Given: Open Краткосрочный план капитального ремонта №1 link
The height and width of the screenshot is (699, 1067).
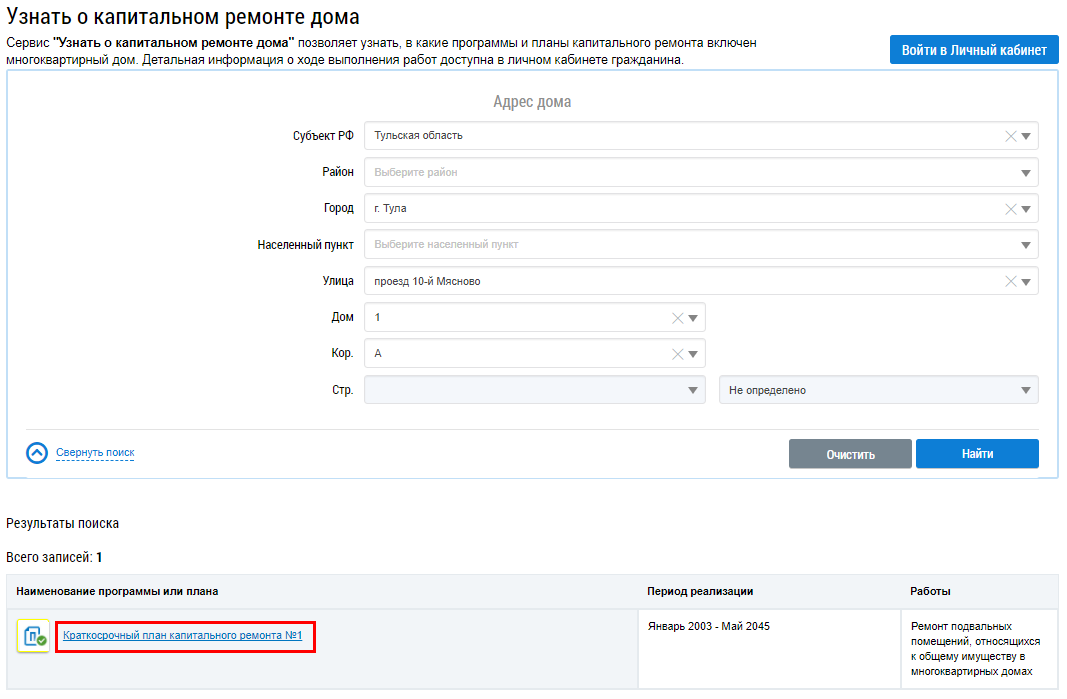Looking at the screenshot, I should [x=182, y=635].
